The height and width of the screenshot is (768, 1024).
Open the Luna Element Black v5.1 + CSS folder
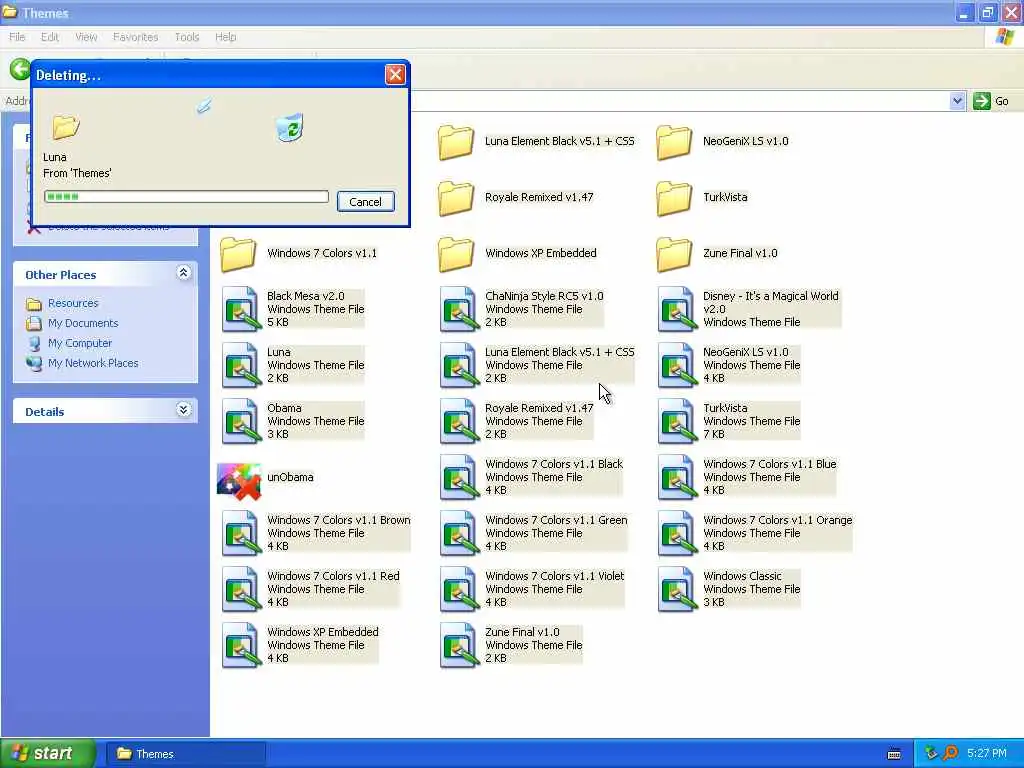click(x=456, y=142)
